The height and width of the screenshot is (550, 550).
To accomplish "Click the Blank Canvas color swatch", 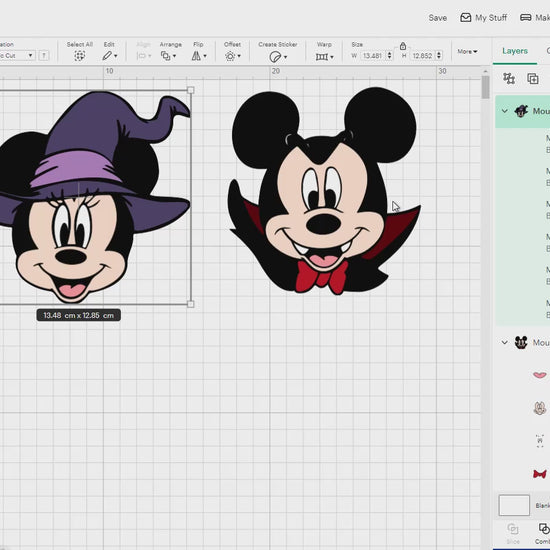I will [x=514, y=505].
